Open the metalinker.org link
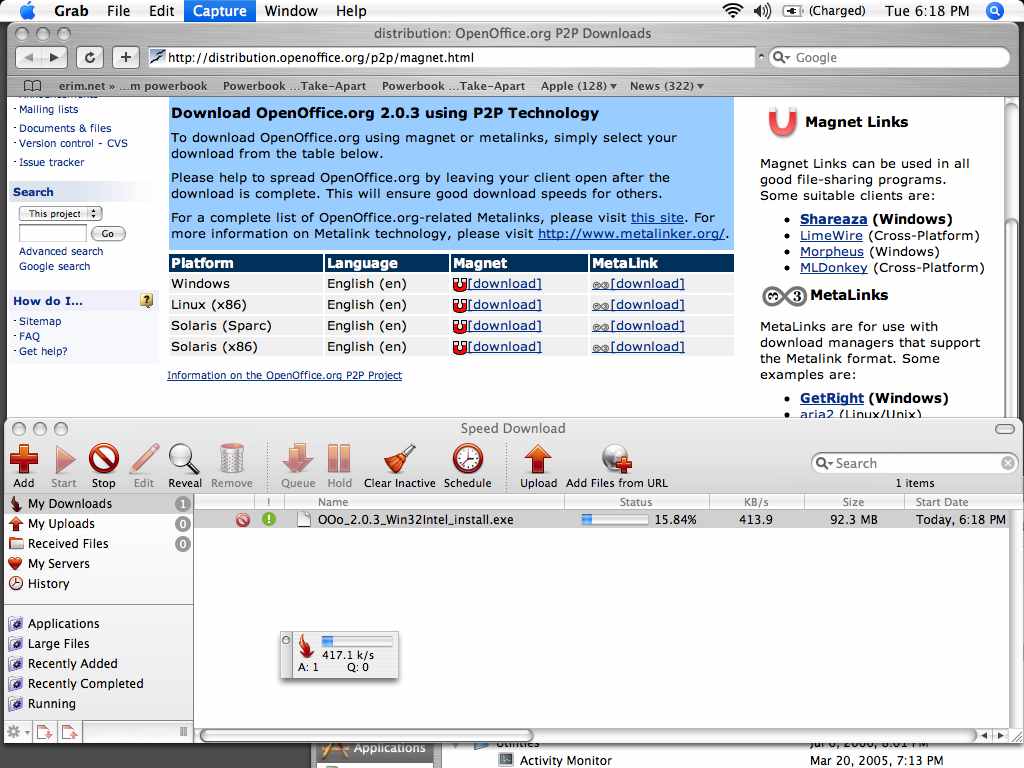1024x768 pixels. click(631, 234)
